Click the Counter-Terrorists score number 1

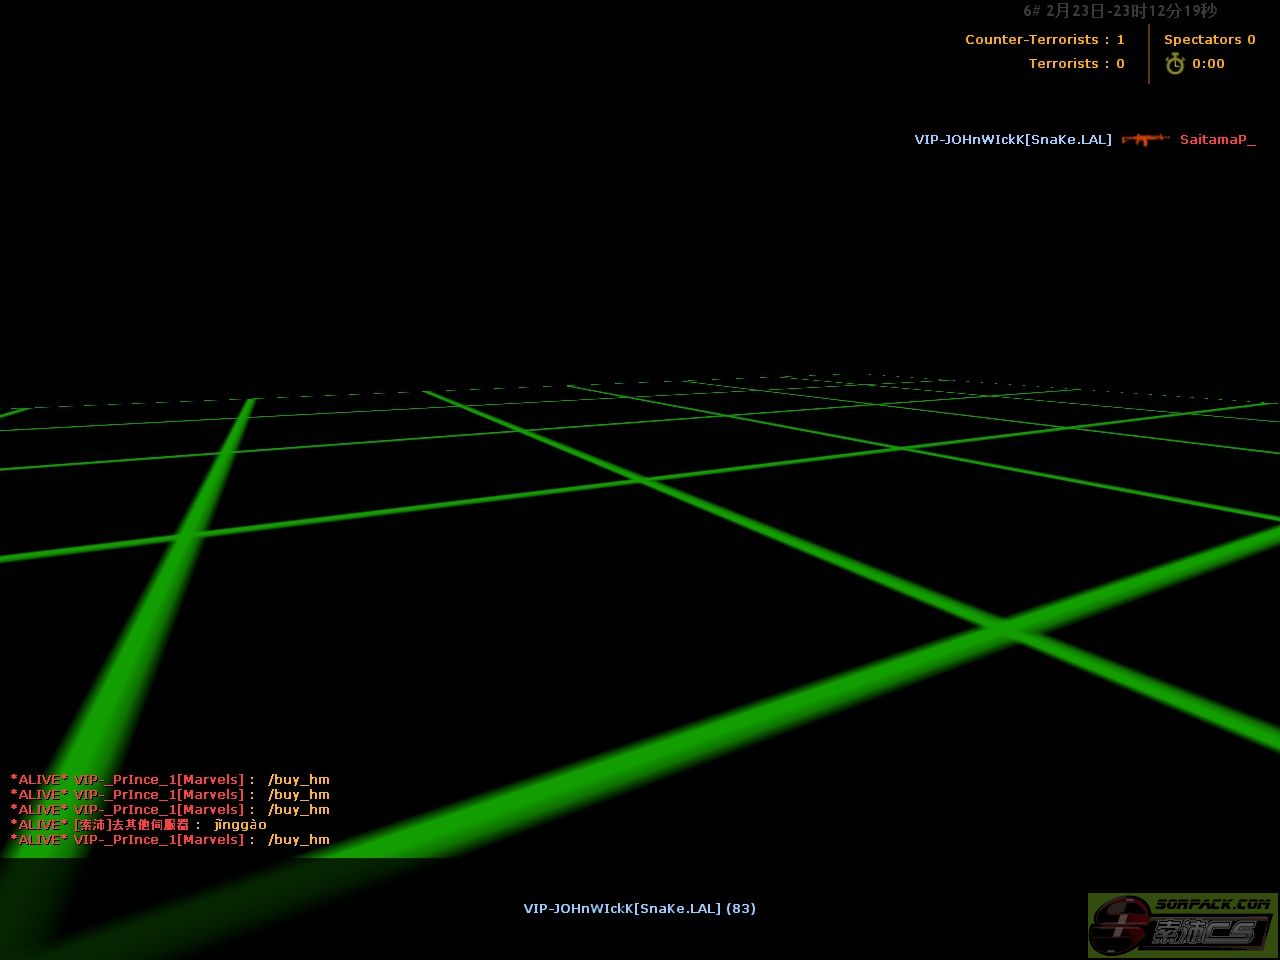pos(1121,40)
